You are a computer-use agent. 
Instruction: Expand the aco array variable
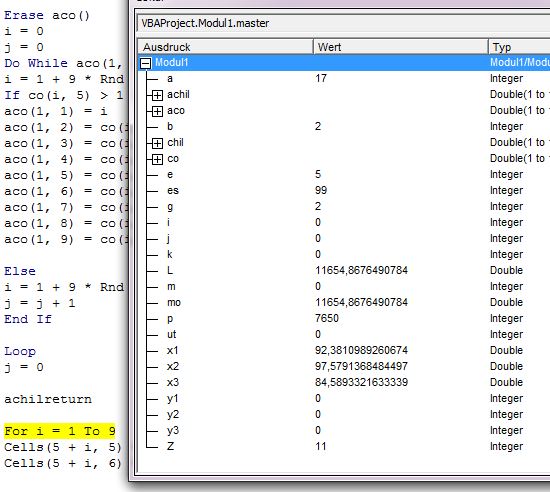[157, 111]
